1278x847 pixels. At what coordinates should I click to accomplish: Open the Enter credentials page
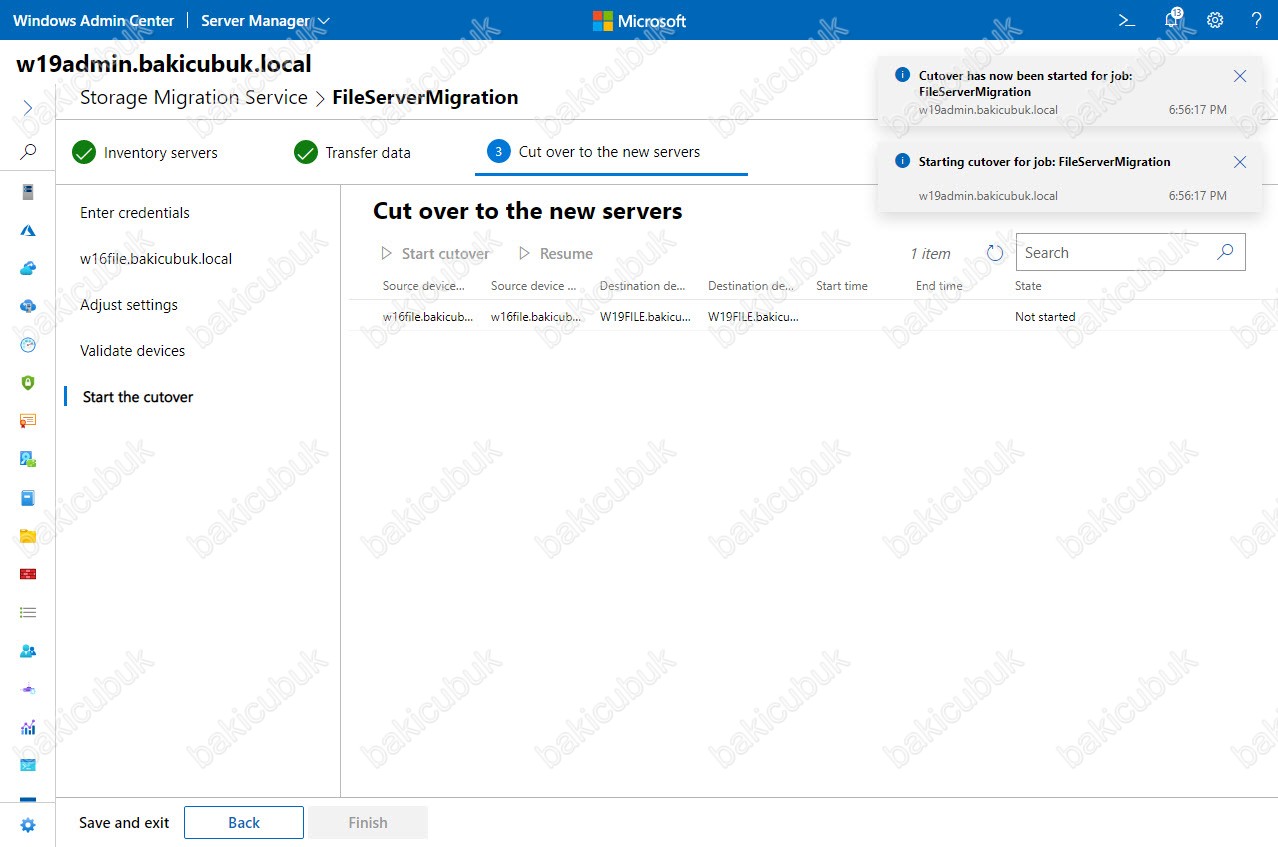[135, 213]
